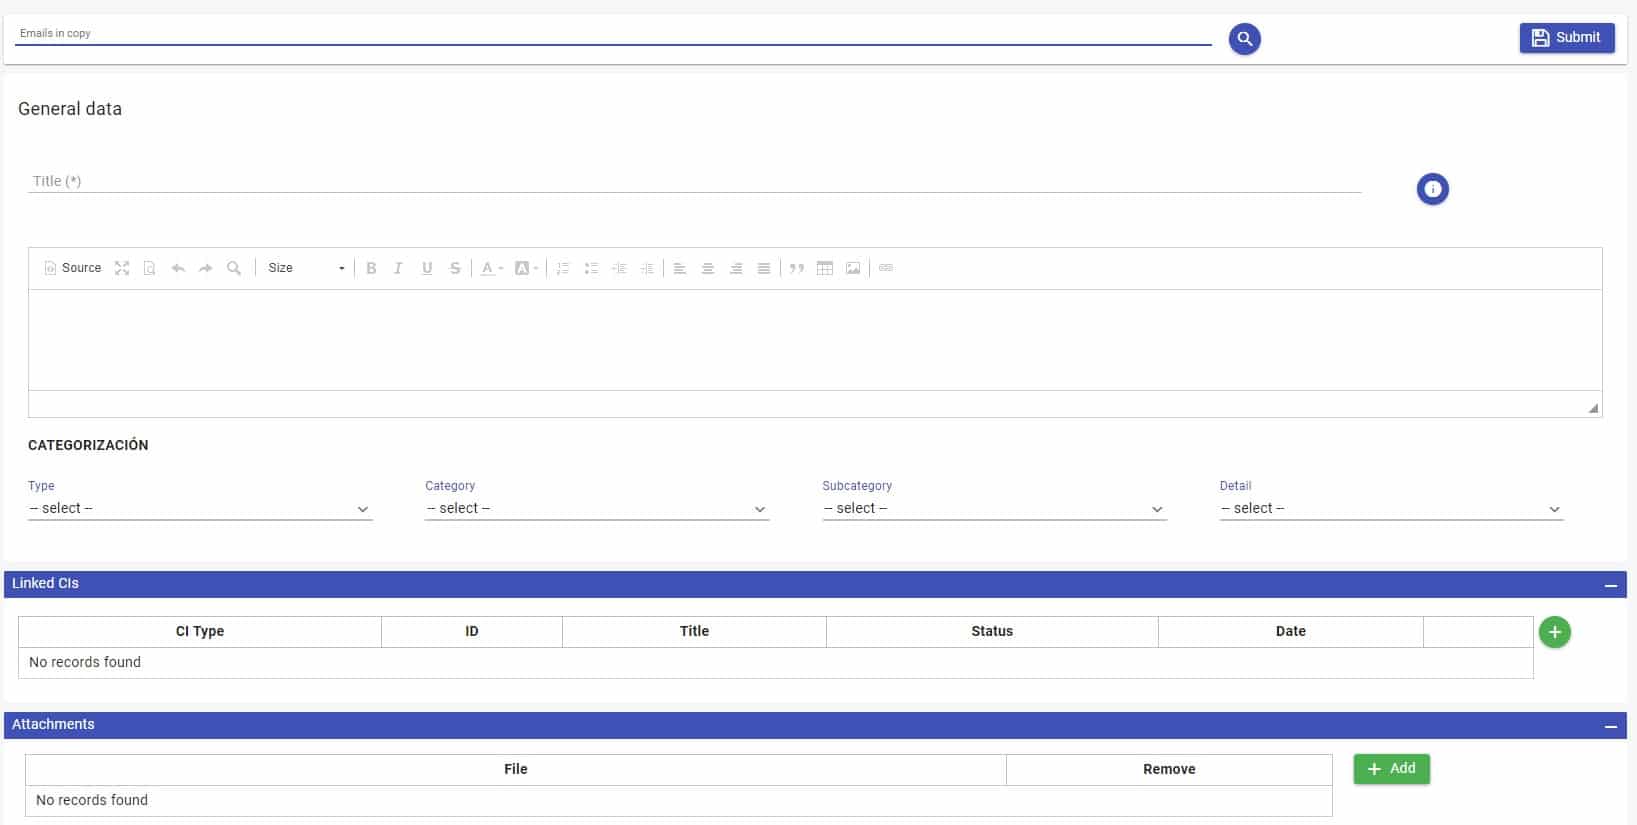Focus the Title input field
Viewport: 1637px width, 825px height.
tap(694, 181)
